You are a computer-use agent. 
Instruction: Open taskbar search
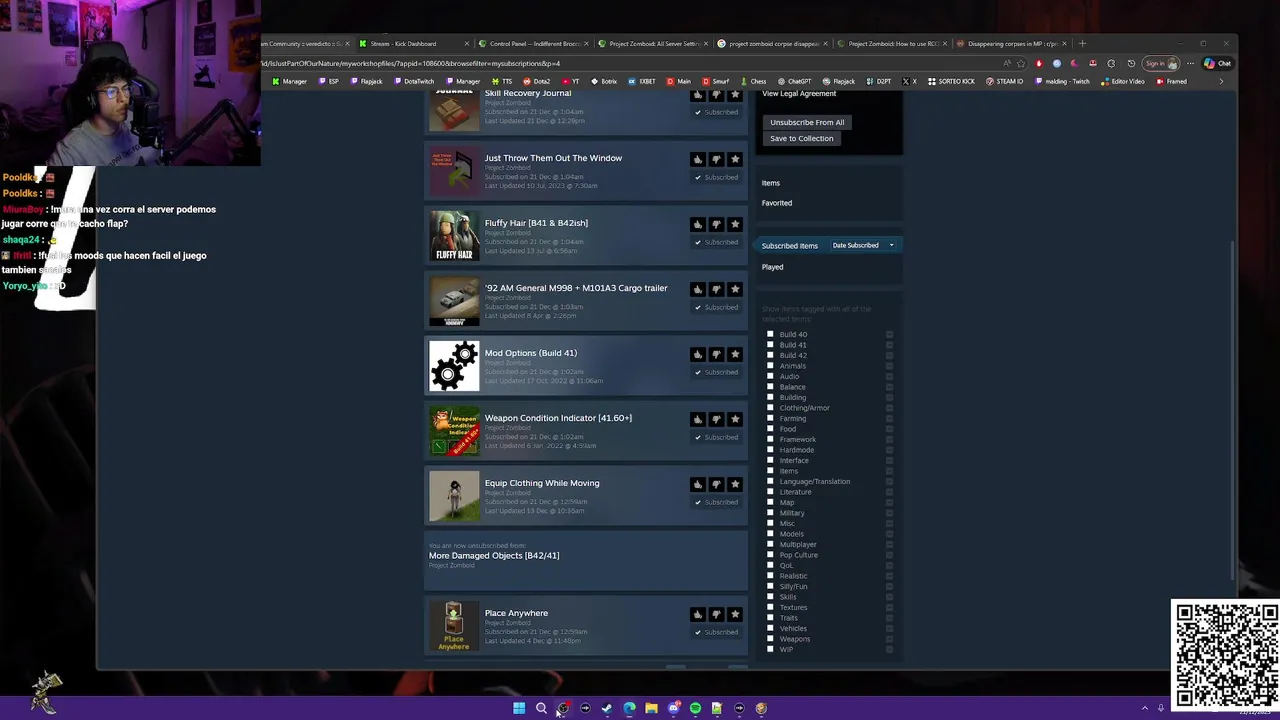pyautogui.click(x=541, y=708)
